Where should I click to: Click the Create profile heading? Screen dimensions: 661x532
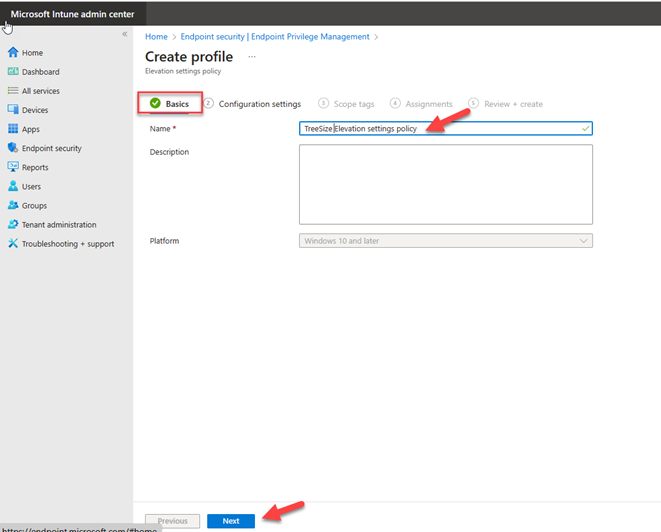189,56
